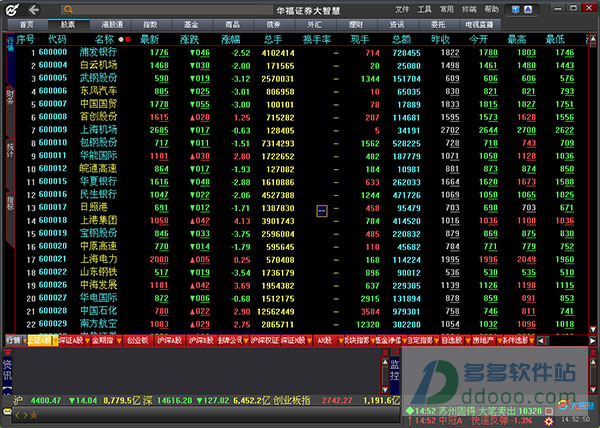Select the 中国石化 stock row

click(x=301, y=311)
